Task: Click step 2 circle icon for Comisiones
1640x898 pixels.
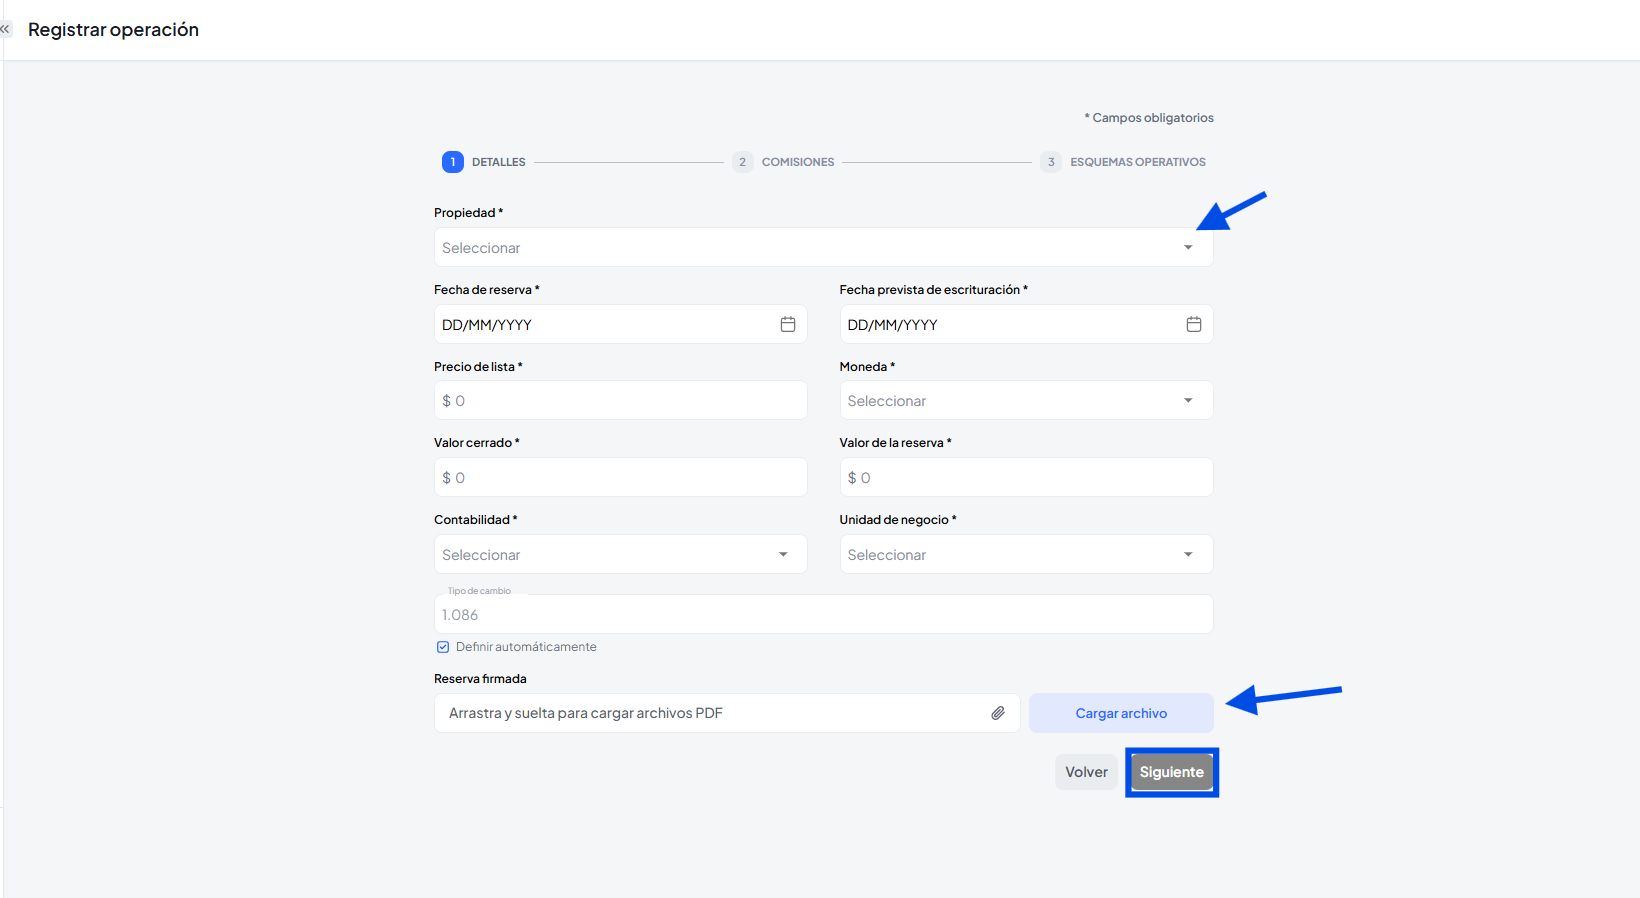Action: (x=742, y=162)
